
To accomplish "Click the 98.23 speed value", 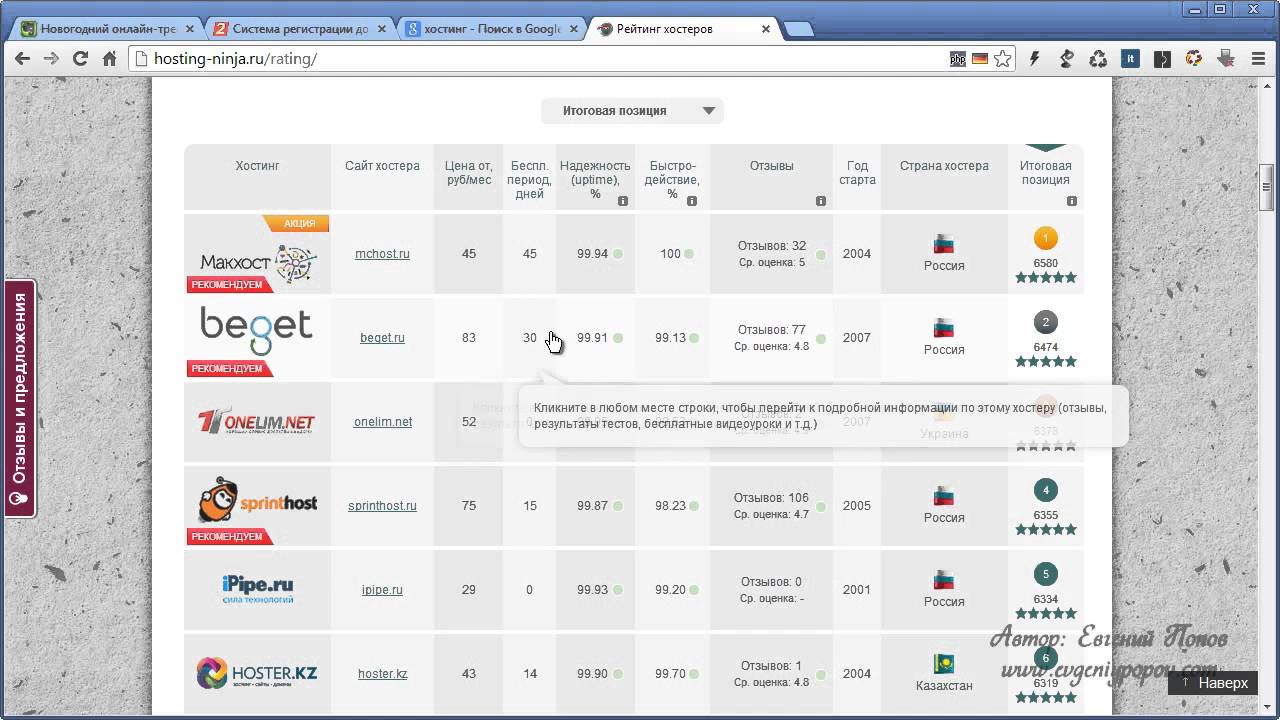I will [x=670, y=506].
